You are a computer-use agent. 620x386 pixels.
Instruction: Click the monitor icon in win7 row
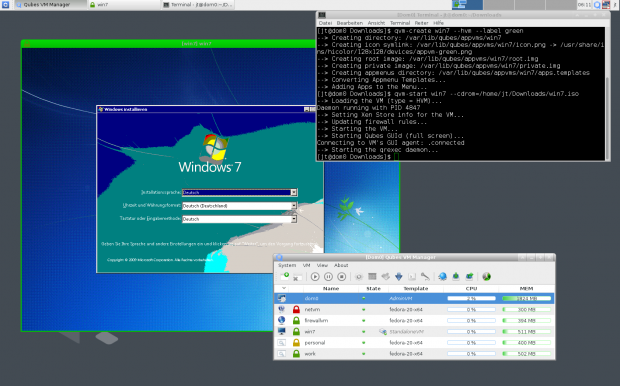pyautogui.click(x=282, y=331)
